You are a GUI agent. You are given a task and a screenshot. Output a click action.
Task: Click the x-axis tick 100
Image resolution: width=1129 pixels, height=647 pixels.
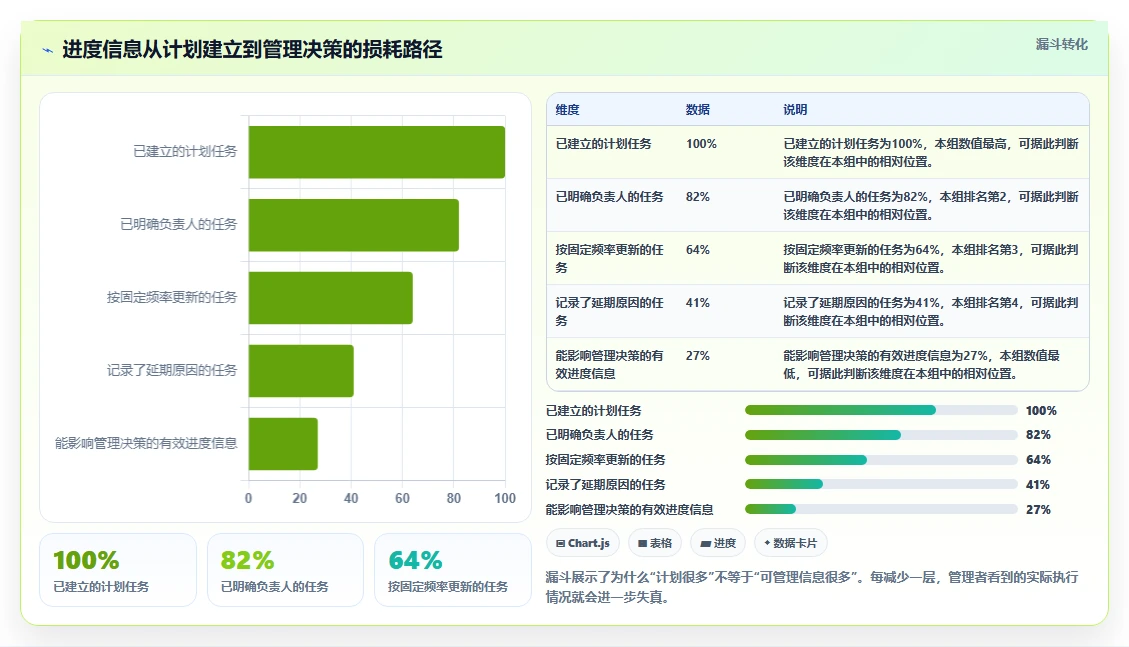click(x=505, y=498)
